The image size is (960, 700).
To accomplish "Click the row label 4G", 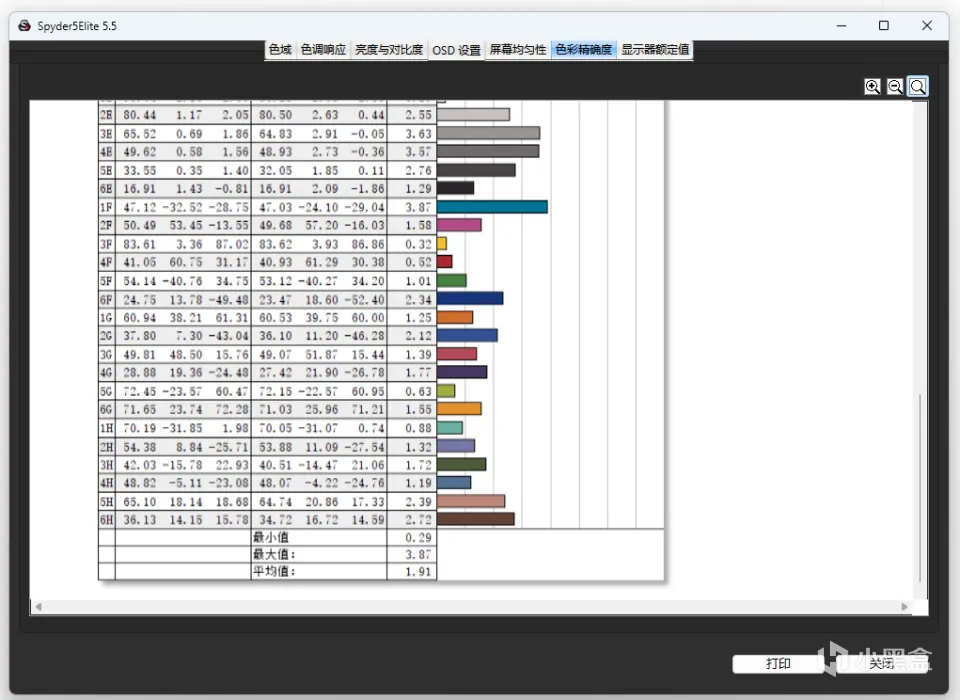I will coord(107,373).
